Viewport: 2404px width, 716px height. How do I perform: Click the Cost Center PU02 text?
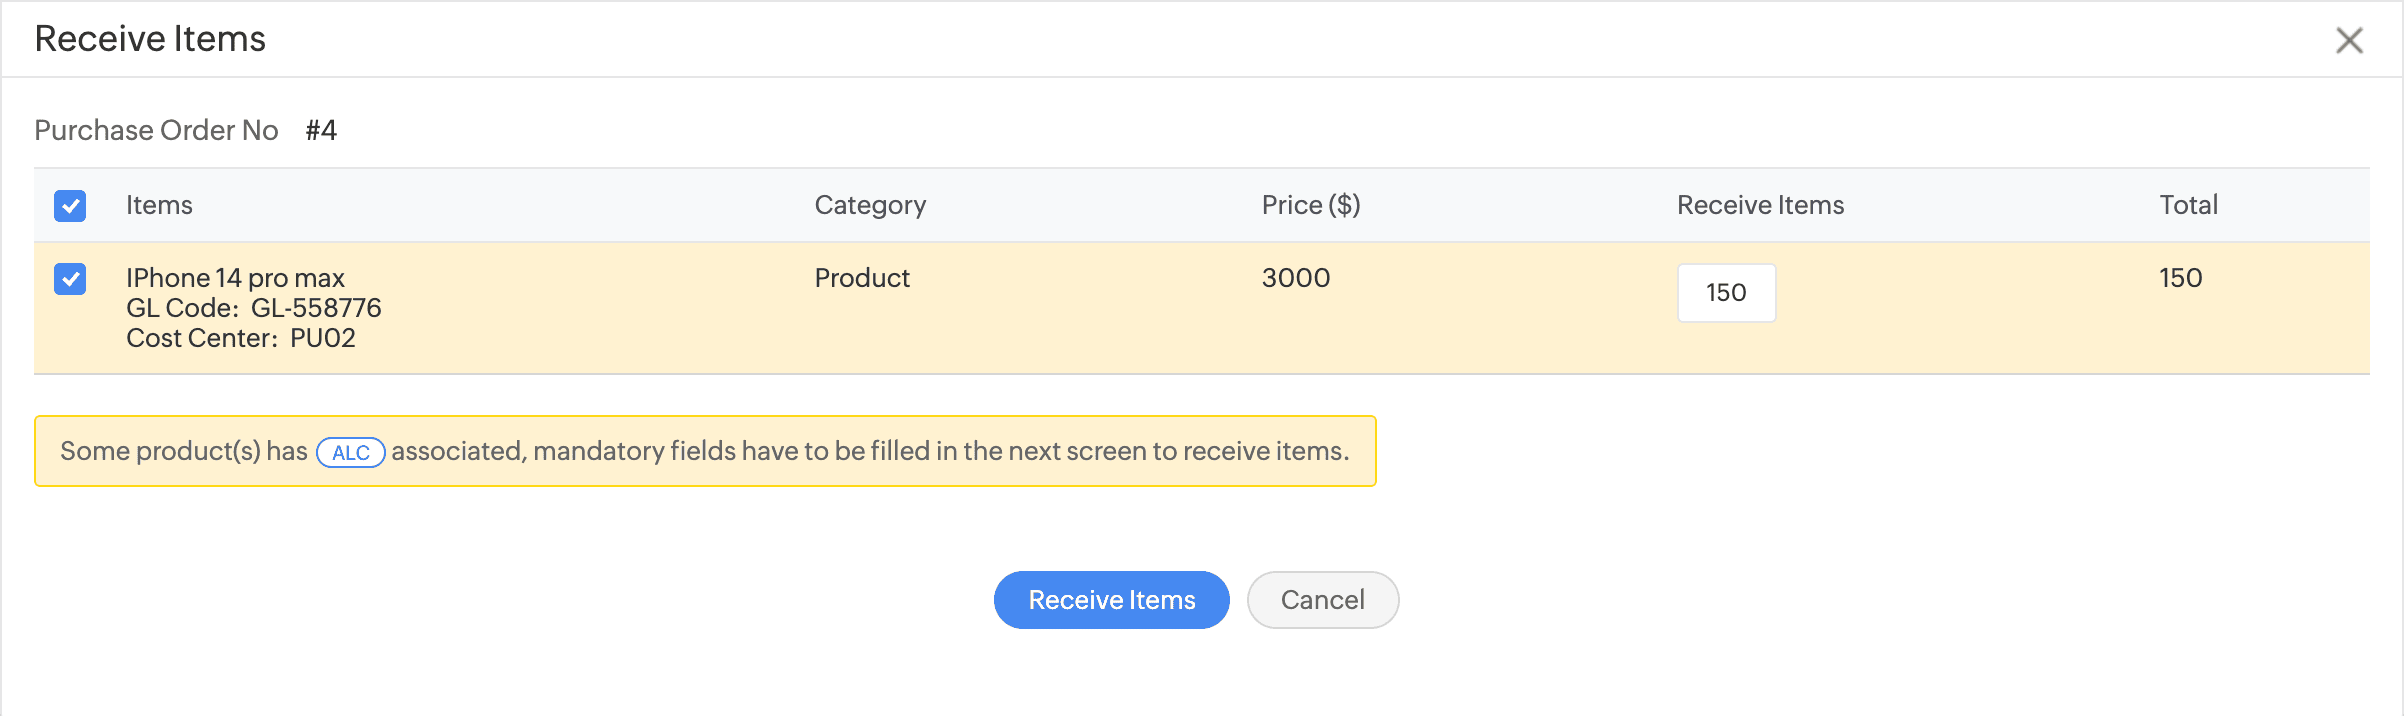point(240,338)
